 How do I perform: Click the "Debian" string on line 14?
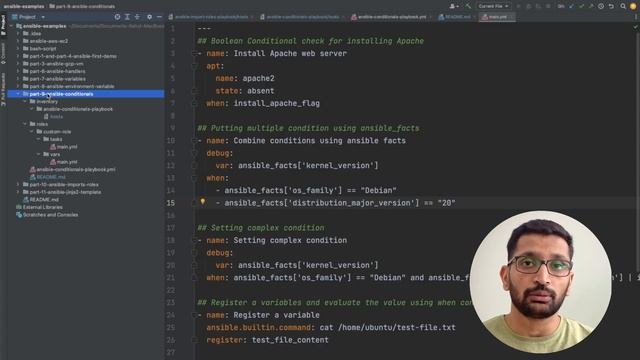[x=378, y=190]
